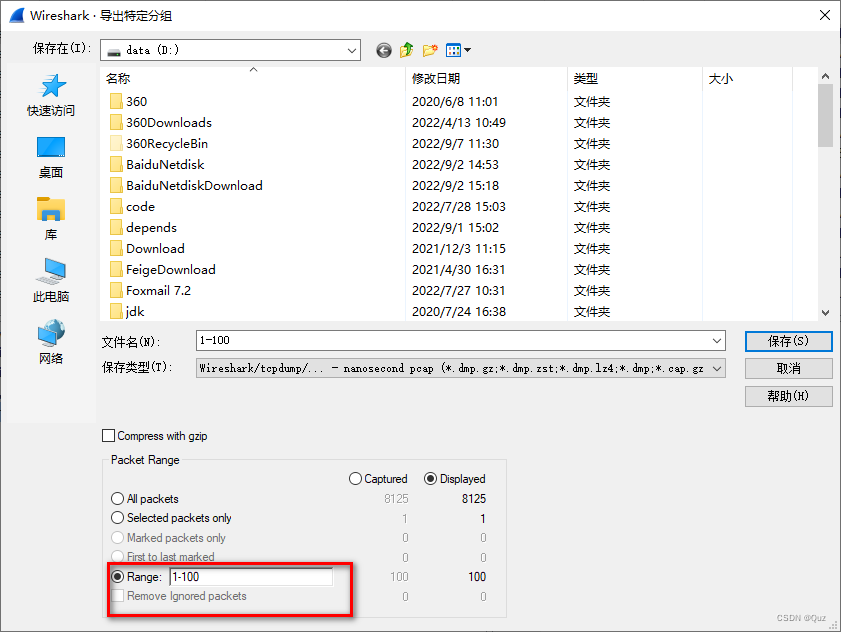Open the file name history dropdown arrow
The height and width of the screenshot is (632, 841).
pyautogui.click(x=717, y=341)
